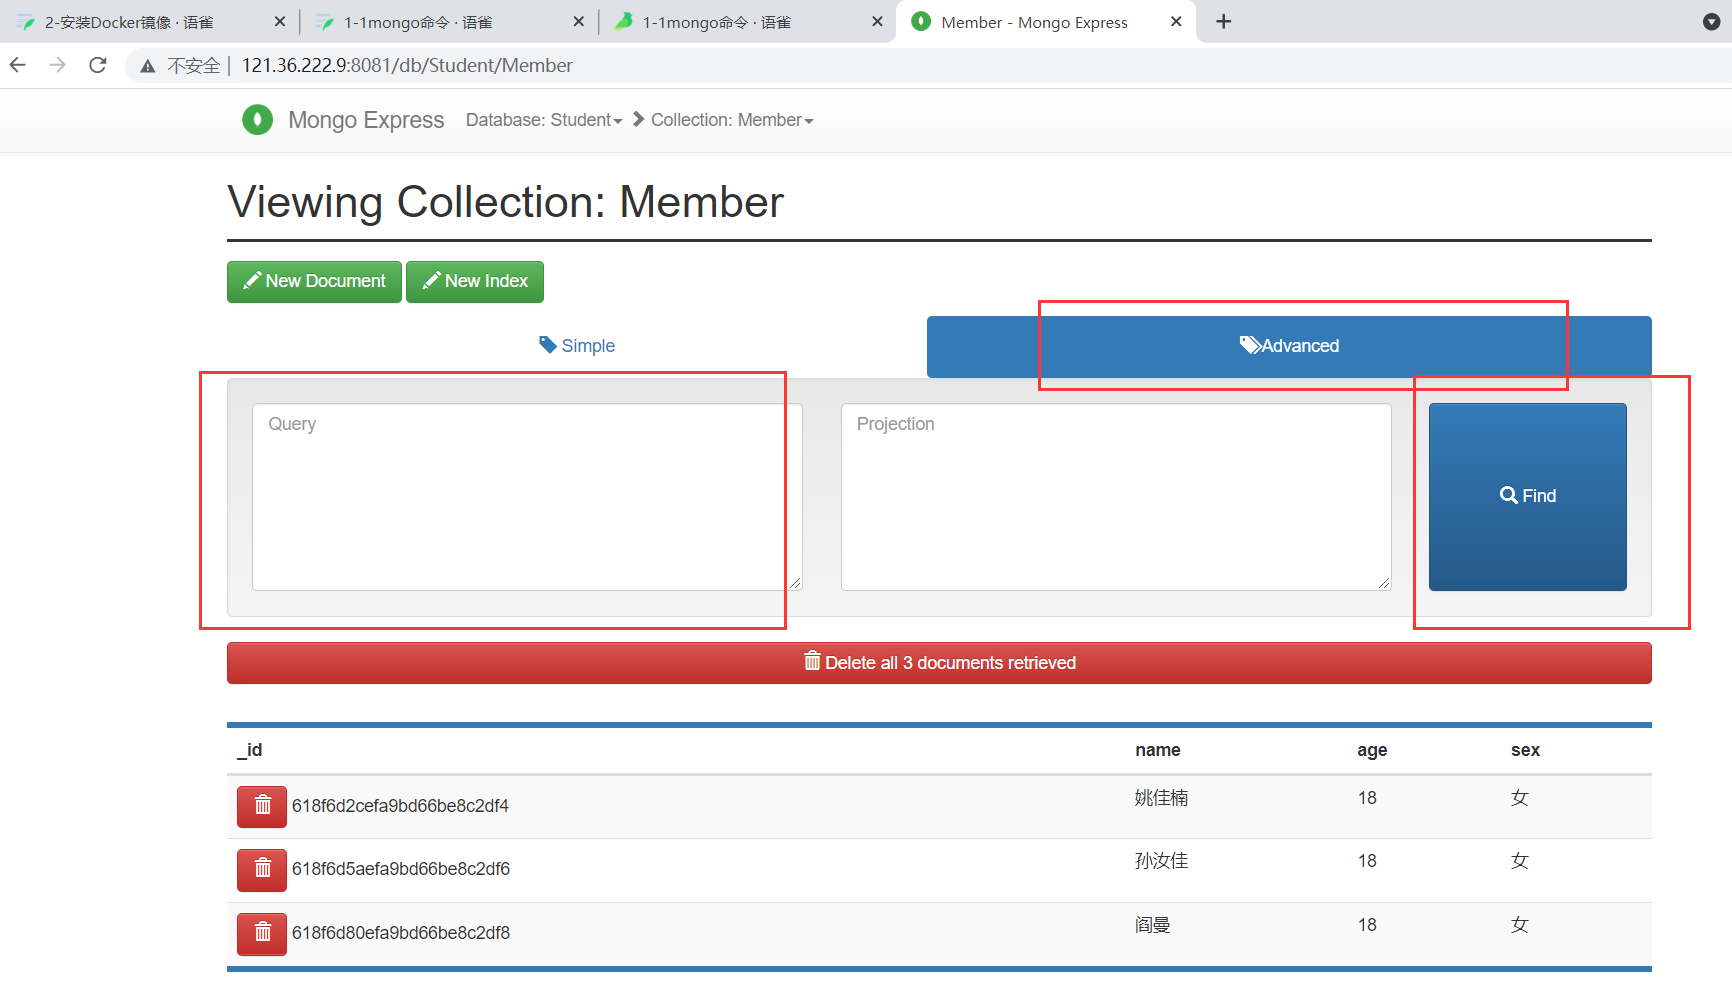Sort by the name column header
Viewport: 1732px width, 1002px height.
coord(1157,750)
